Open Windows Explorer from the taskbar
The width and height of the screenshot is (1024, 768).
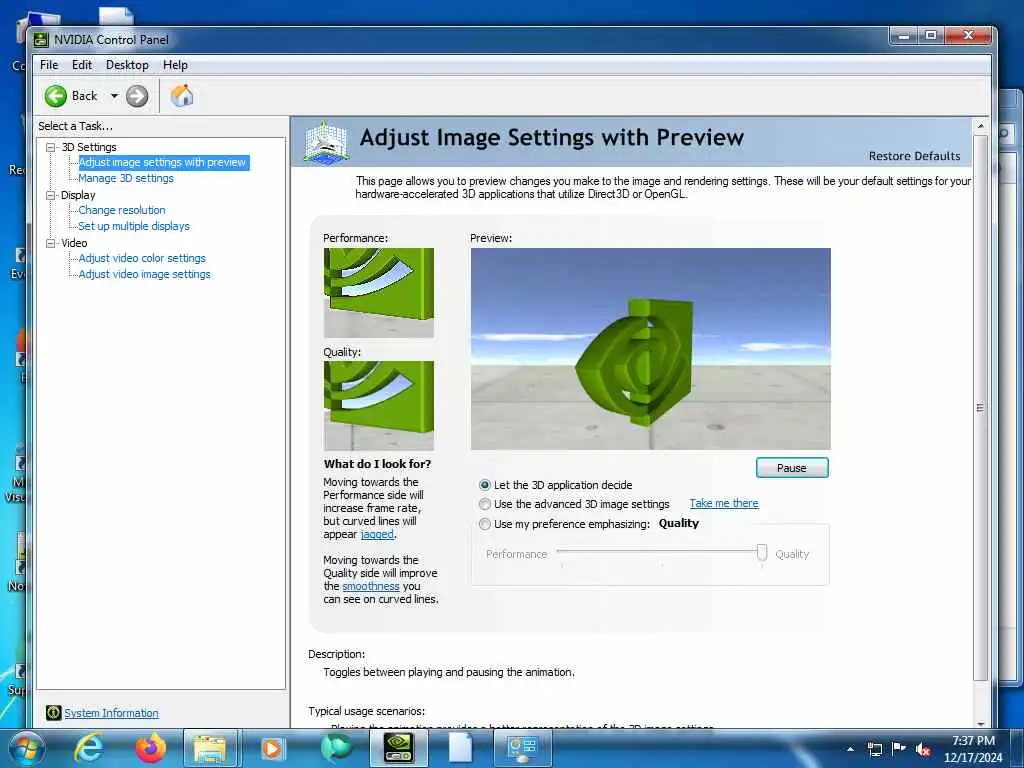pyautogui.click(x=209, y=748)
